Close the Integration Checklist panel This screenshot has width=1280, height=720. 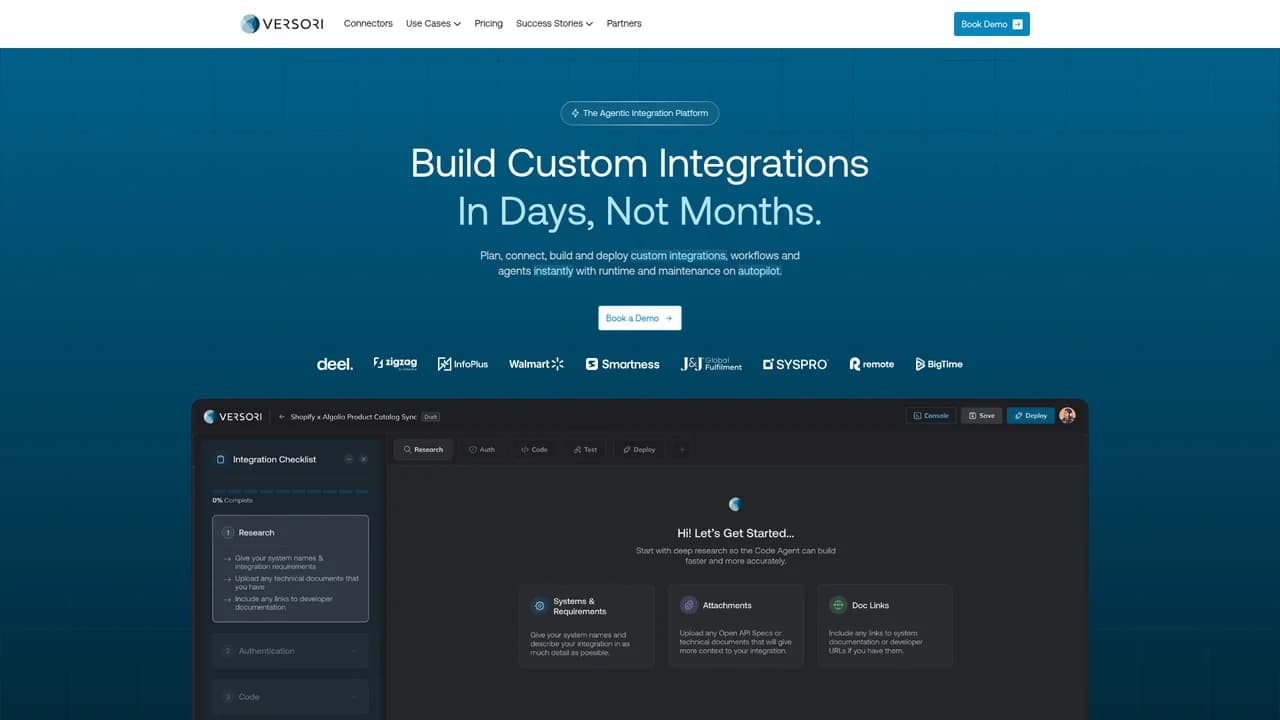[x=364, y=459]
